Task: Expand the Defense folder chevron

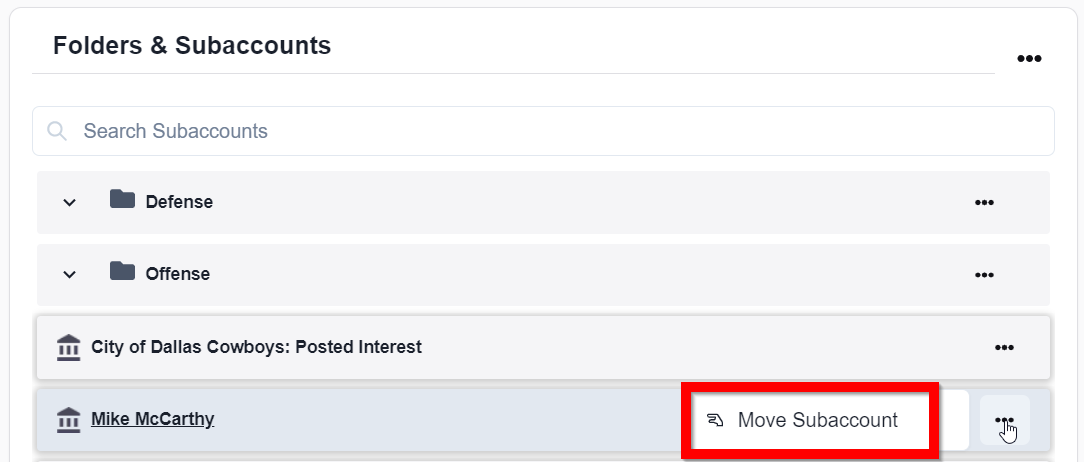Action: coord(69,202)
